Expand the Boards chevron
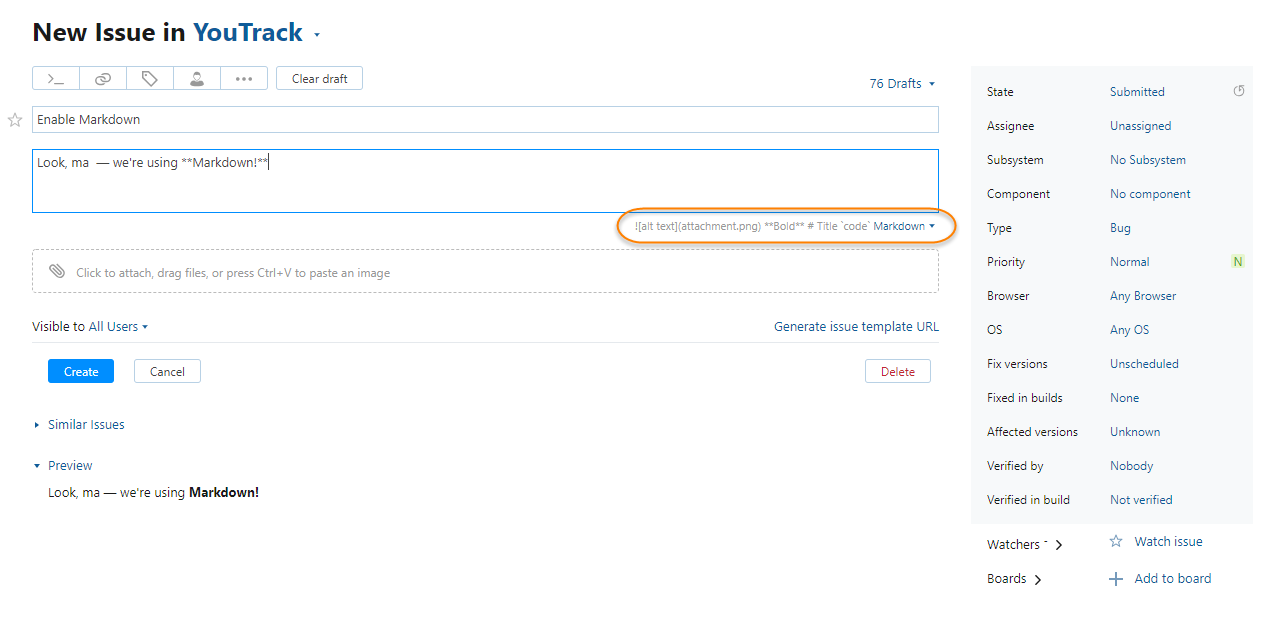This screenshot has width=1285, height=621. point(1038,579)
